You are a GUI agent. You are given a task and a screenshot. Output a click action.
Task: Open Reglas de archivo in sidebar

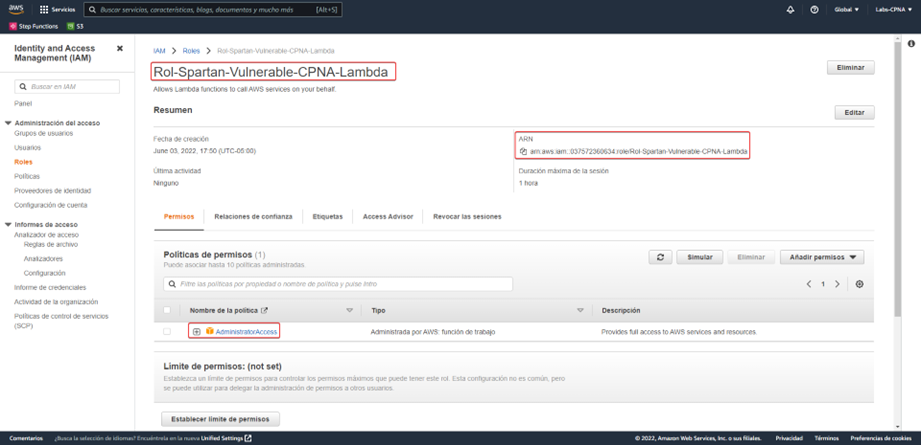coord(51,244)
